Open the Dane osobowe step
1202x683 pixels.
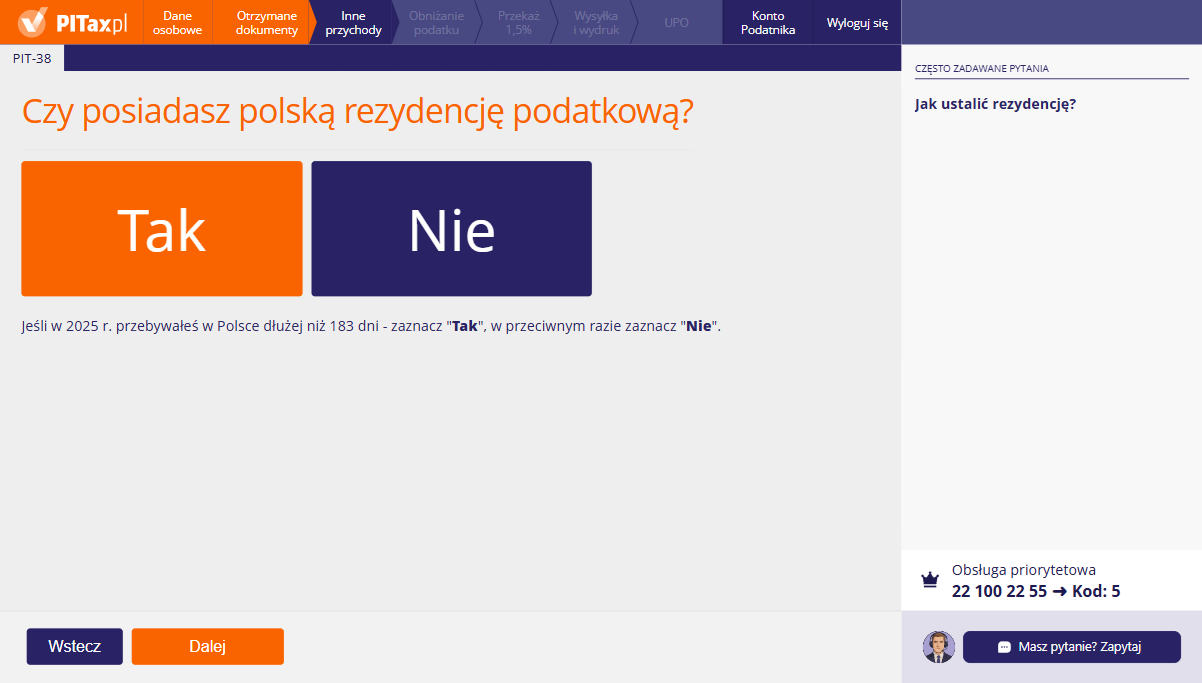[x=177, y=22]
